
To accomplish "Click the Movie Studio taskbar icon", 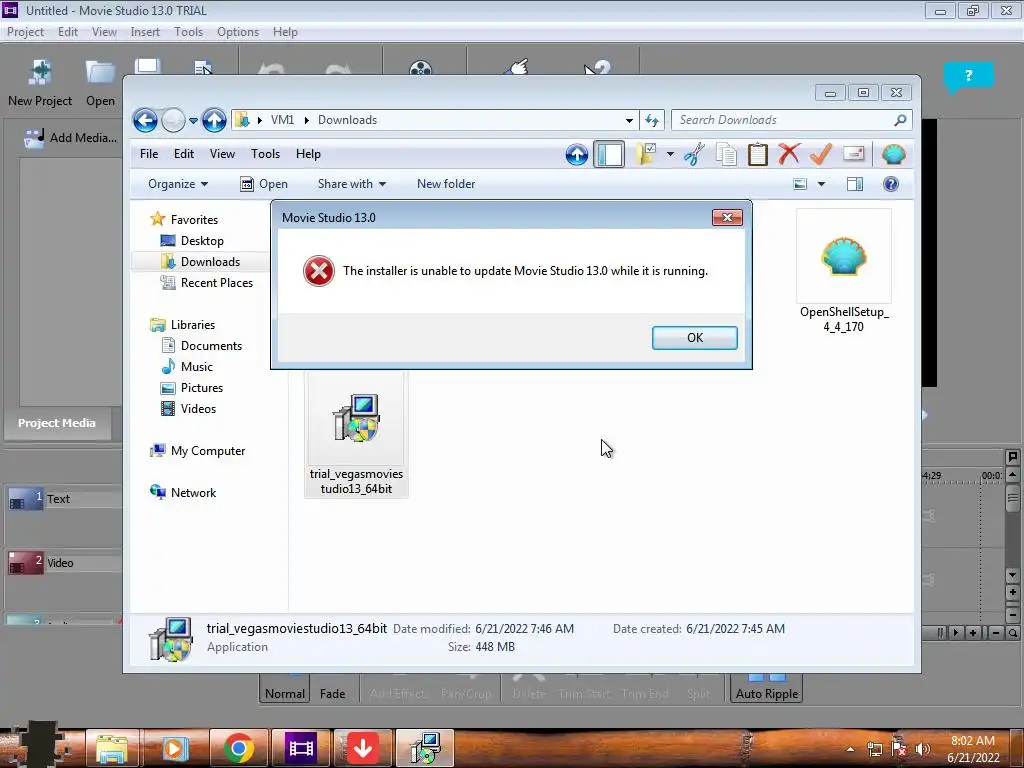I will pyautogui.click(x=300, y=748).
